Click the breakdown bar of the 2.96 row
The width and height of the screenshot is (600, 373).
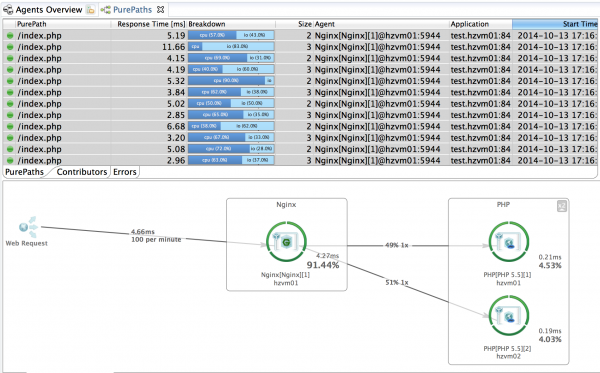tap(231, 160)
